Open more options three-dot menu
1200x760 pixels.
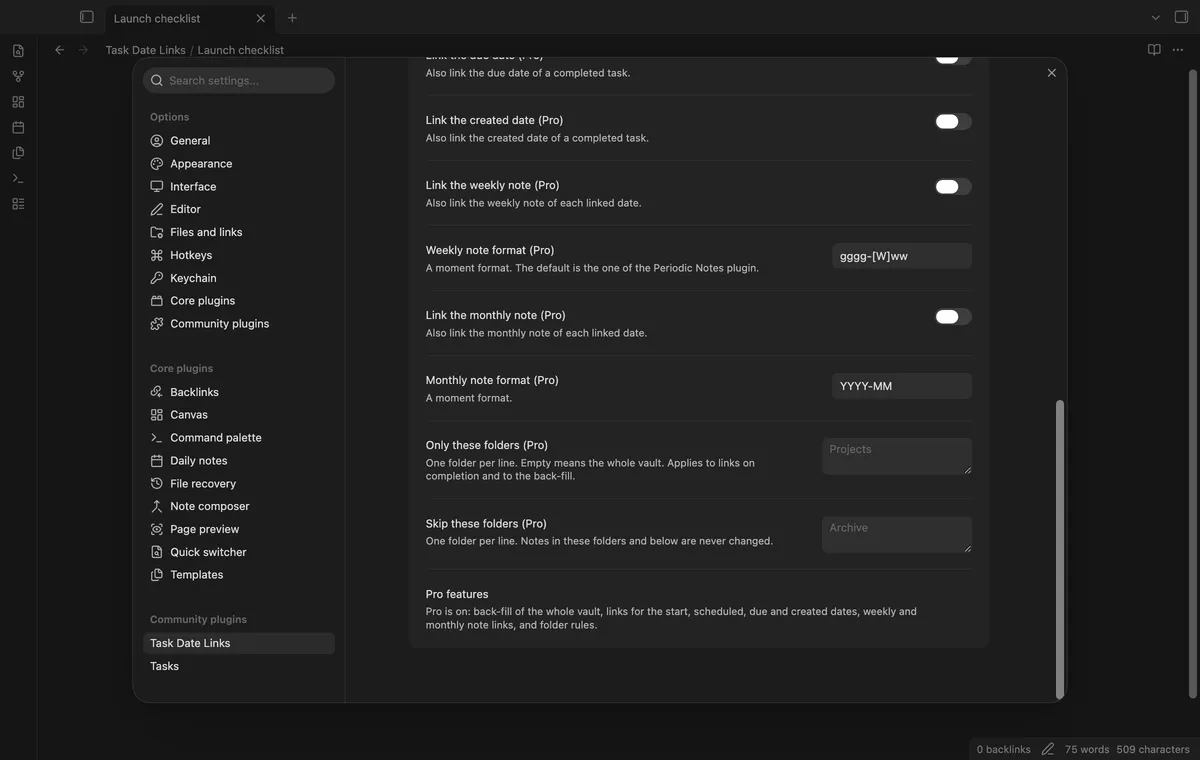click(1180, 50)
